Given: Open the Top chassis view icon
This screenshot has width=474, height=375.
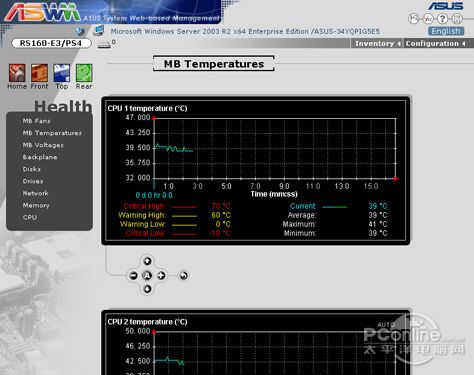Looking at the screenshot, I should point(62,73).
